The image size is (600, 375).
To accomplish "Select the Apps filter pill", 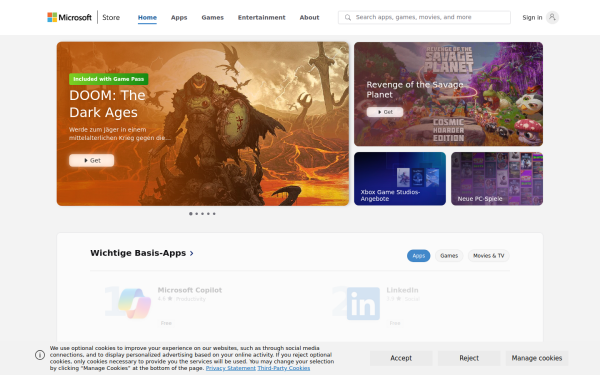I will pos(418,256).
